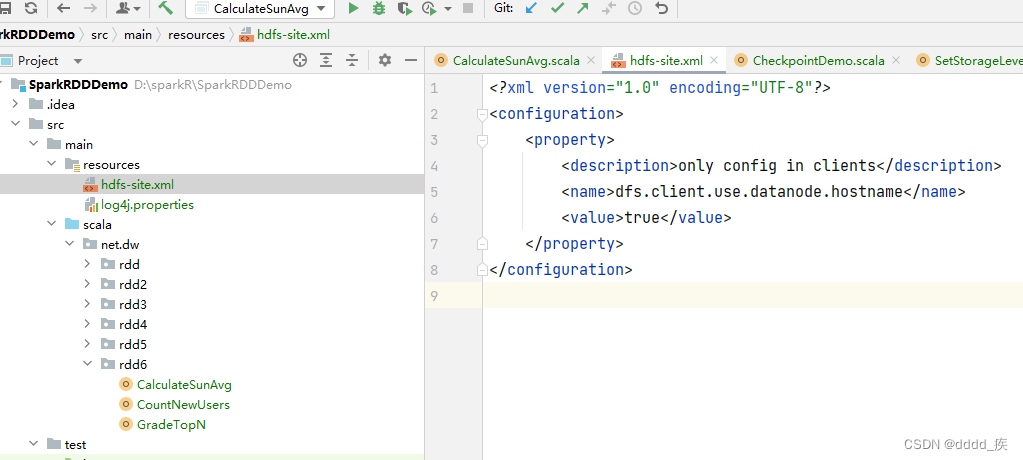Collapse the scala folder
This screenshot has width=1023, height=460.
point(52,224)
